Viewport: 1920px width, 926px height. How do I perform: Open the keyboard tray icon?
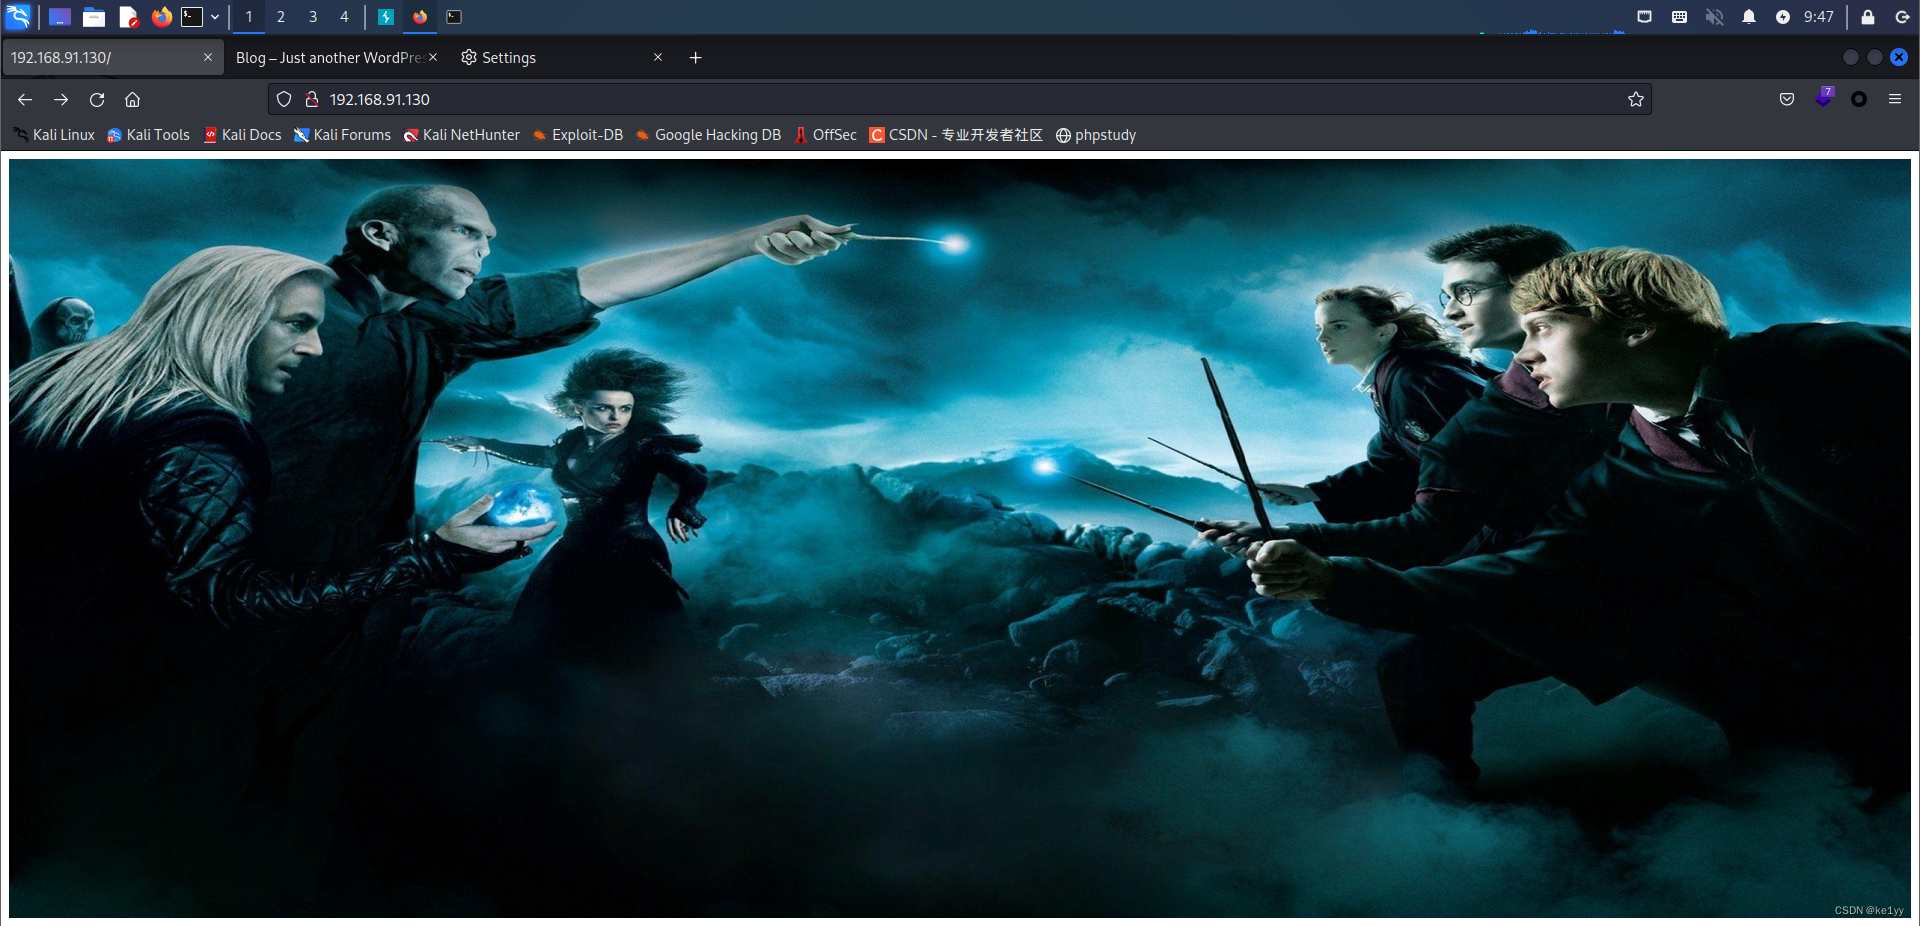coord(1679,17)
